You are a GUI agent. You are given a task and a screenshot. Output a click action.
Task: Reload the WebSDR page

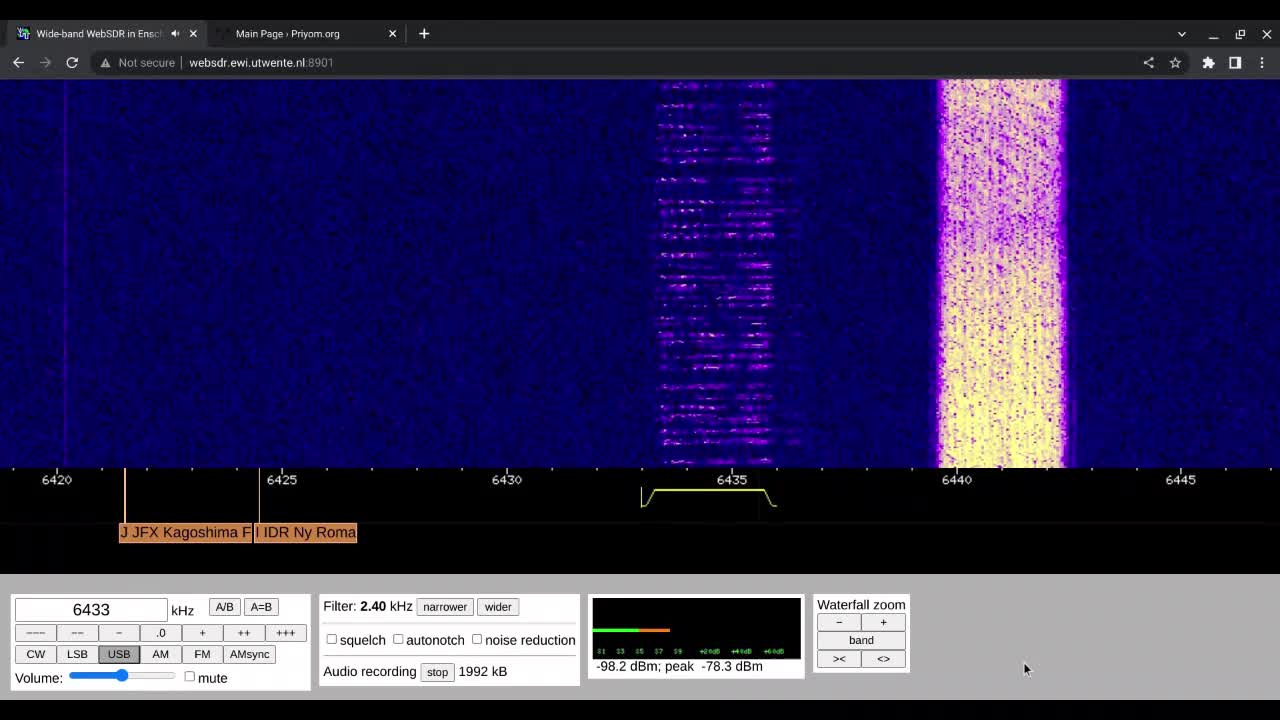(72, 62)
